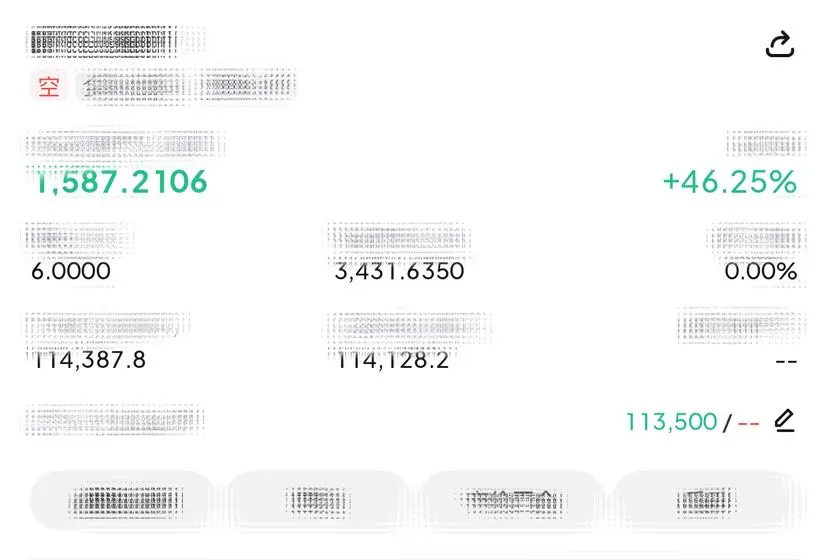Share this position via the share icon

point(780,44)
